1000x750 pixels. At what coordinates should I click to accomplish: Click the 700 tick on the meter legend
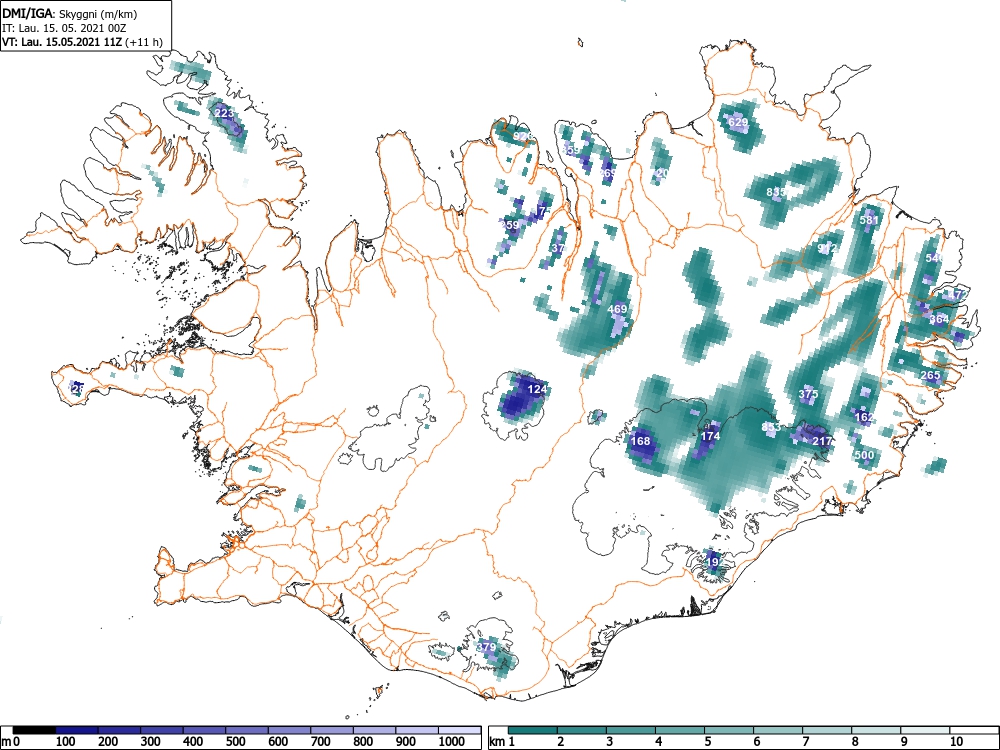320,742
